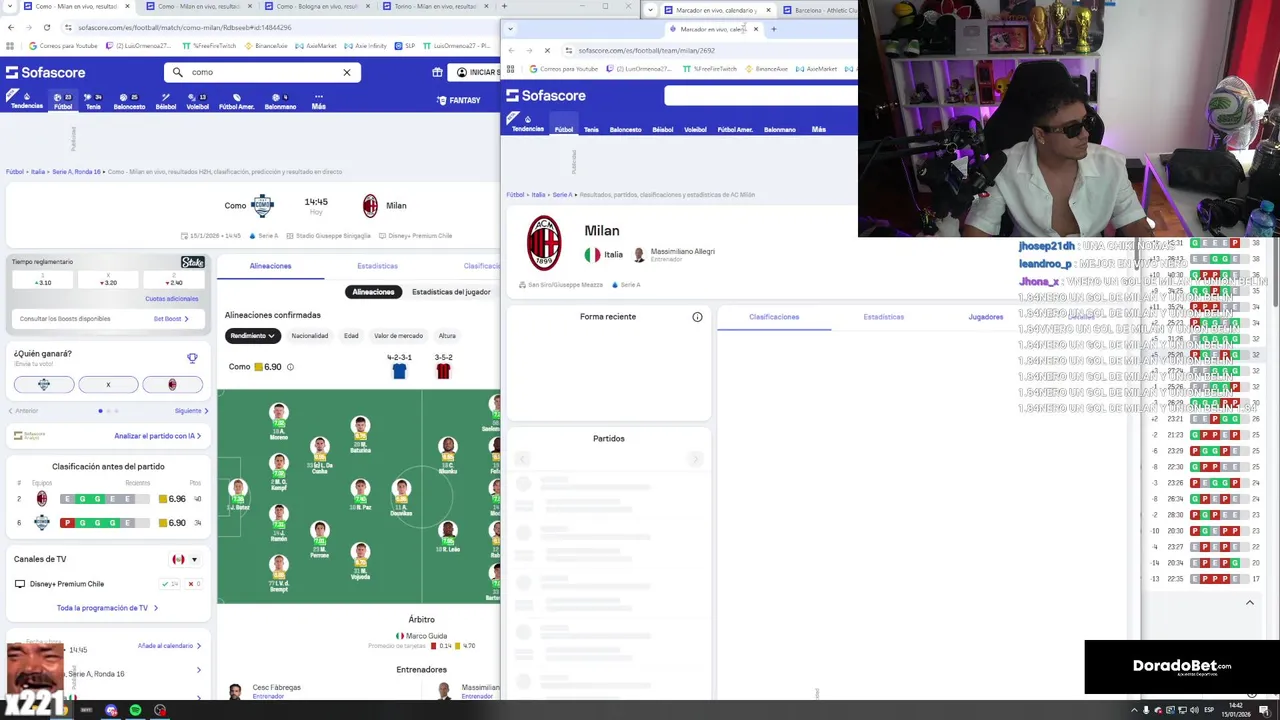
Task: Click coach Cesc Fàbregas
Action: click(x=265, y=690)
